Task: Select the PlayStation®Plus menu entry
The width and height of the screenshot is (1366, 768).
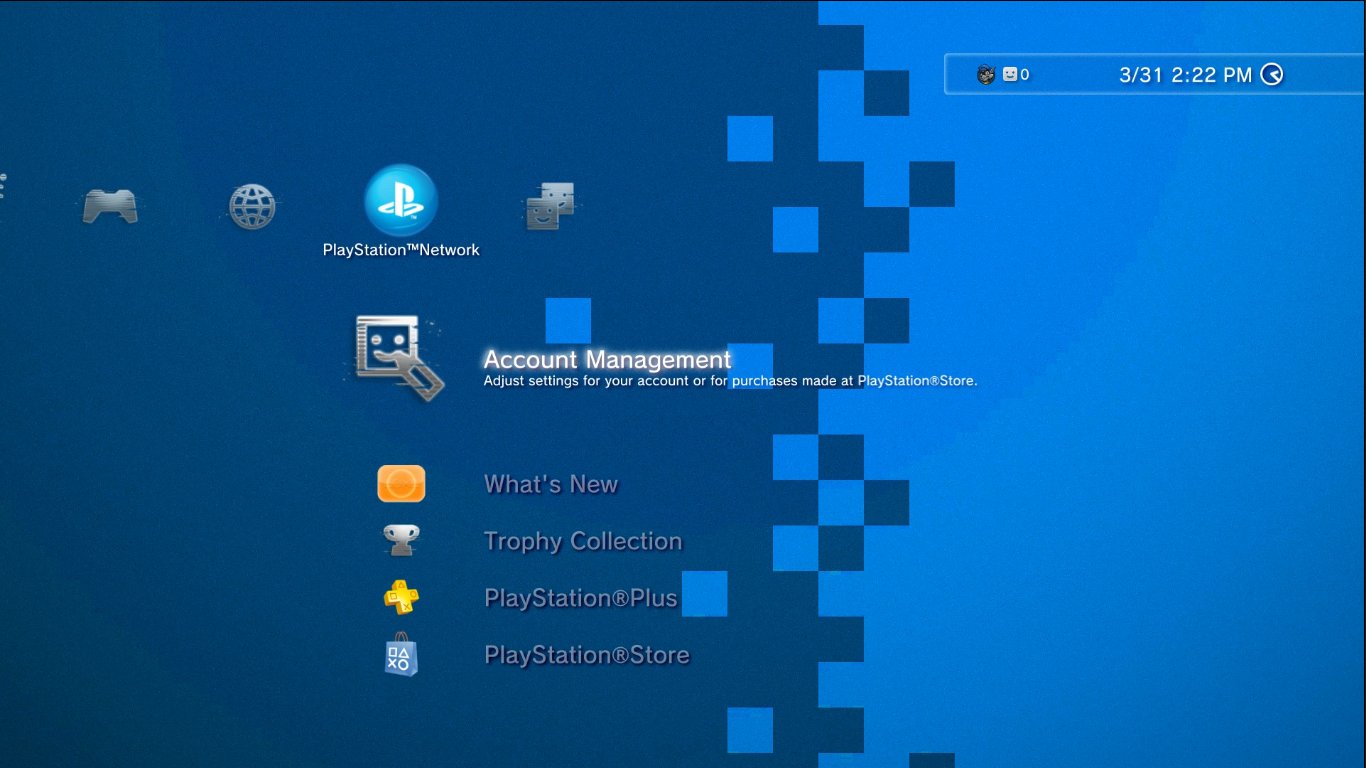Action: tap(581, 598)
